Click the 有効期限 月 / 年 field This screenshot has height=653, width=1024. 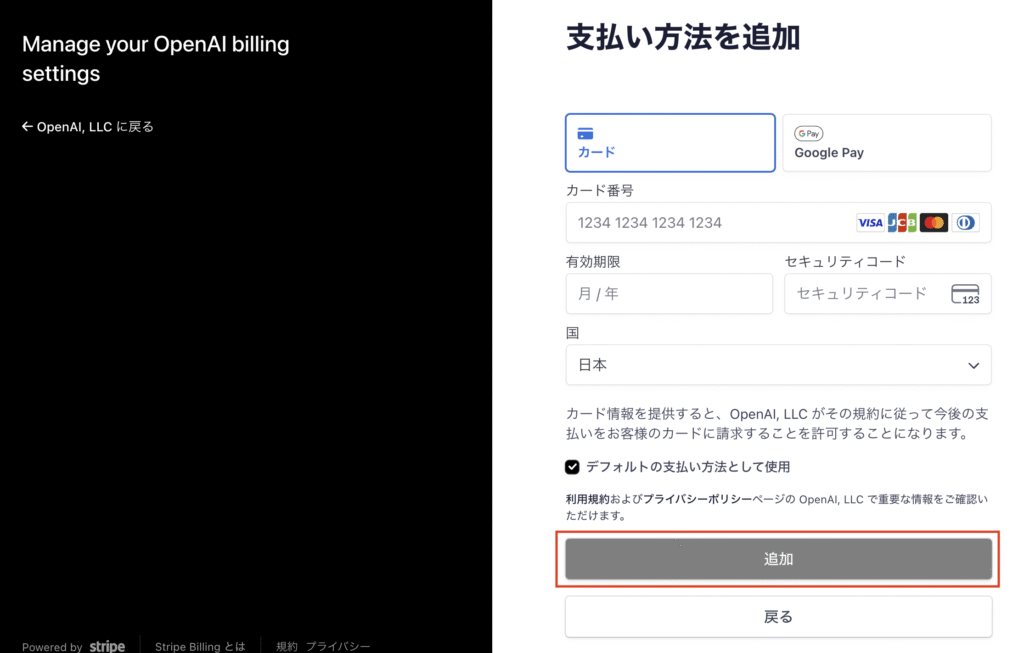(669, 294)
